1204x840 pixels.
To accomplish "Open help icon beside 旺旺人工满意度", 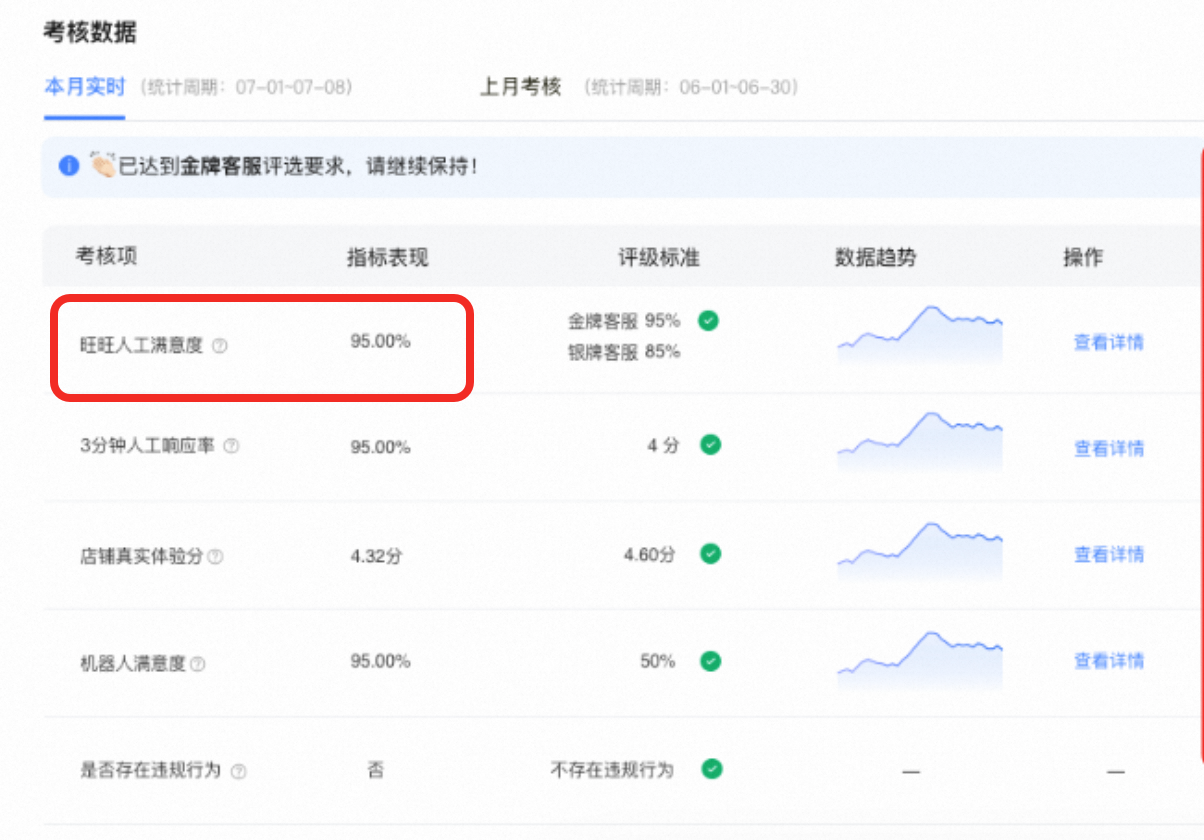I will (220, 346).
